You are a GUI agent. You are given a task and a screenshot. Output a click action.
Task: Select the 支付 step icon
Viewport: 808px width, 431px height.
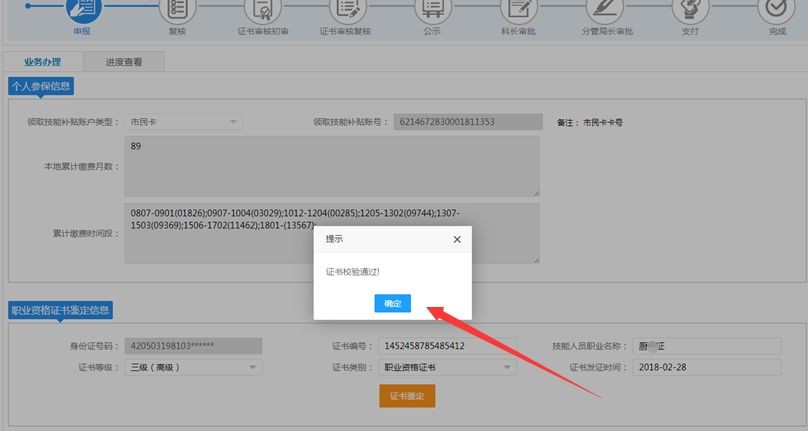click(x=691, y=8)
